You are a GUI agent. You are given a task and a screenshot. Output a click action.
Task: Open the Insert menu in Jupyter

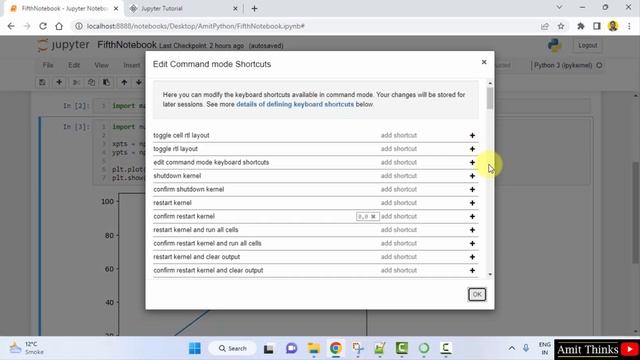(131, 65)
